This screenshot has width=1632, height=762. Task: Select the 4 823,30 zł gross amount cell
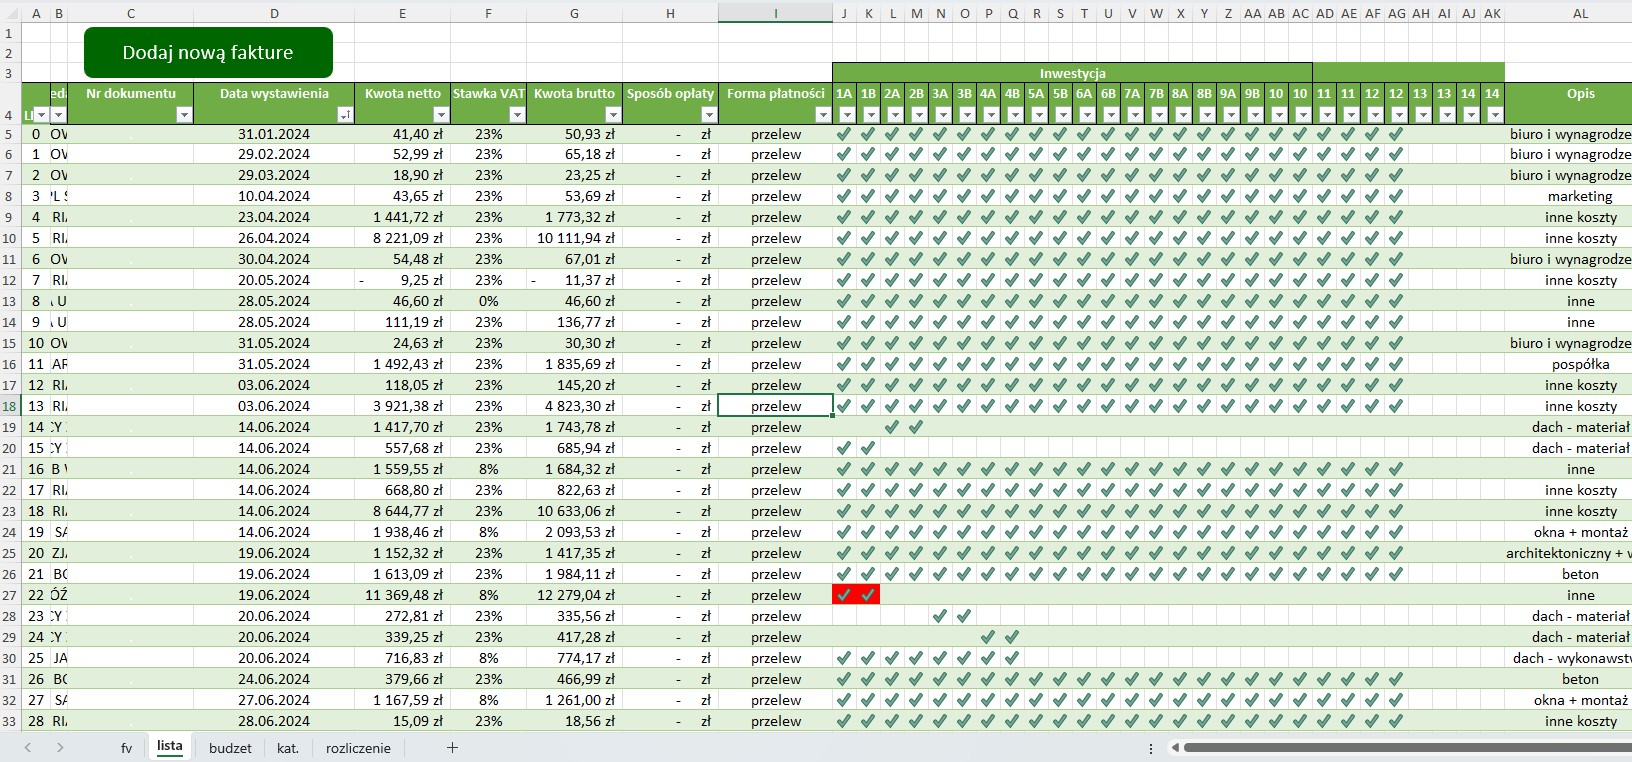point(574,406)
